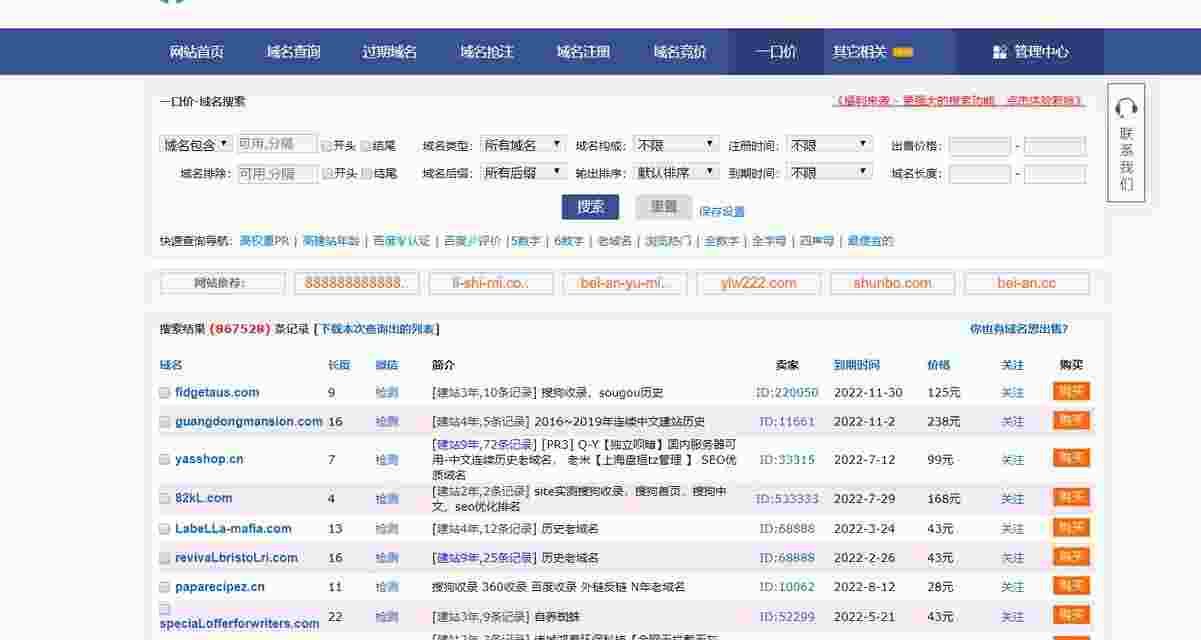Select checkbox for paparecipez.cn
The width and height of the screenshot is (1201, 640).
click(165, 587)
